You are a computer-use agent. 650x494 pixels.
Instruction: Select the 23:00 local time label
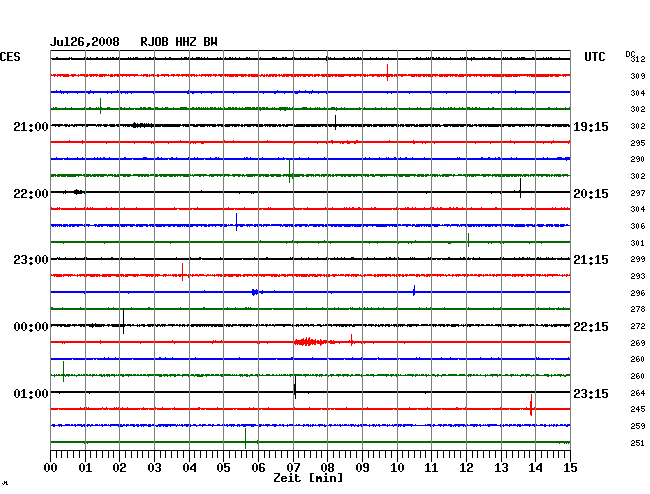[31, 260]
